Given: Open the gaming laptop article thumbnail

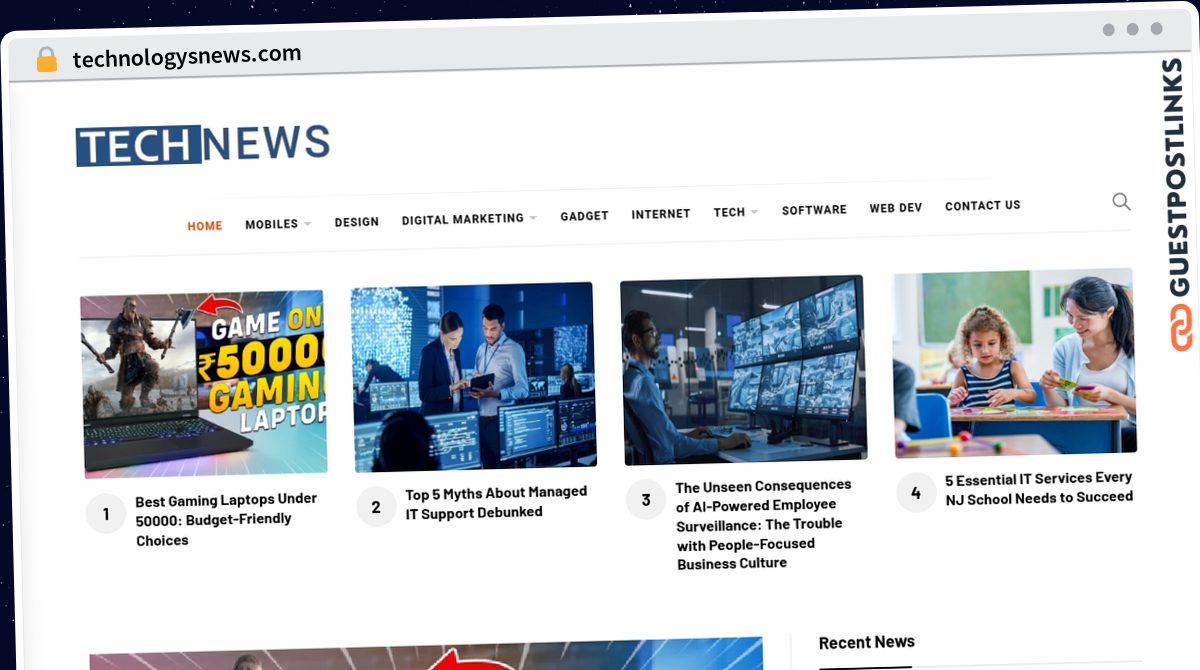Looking at the screenshot, I should click(x=204, y=383).
